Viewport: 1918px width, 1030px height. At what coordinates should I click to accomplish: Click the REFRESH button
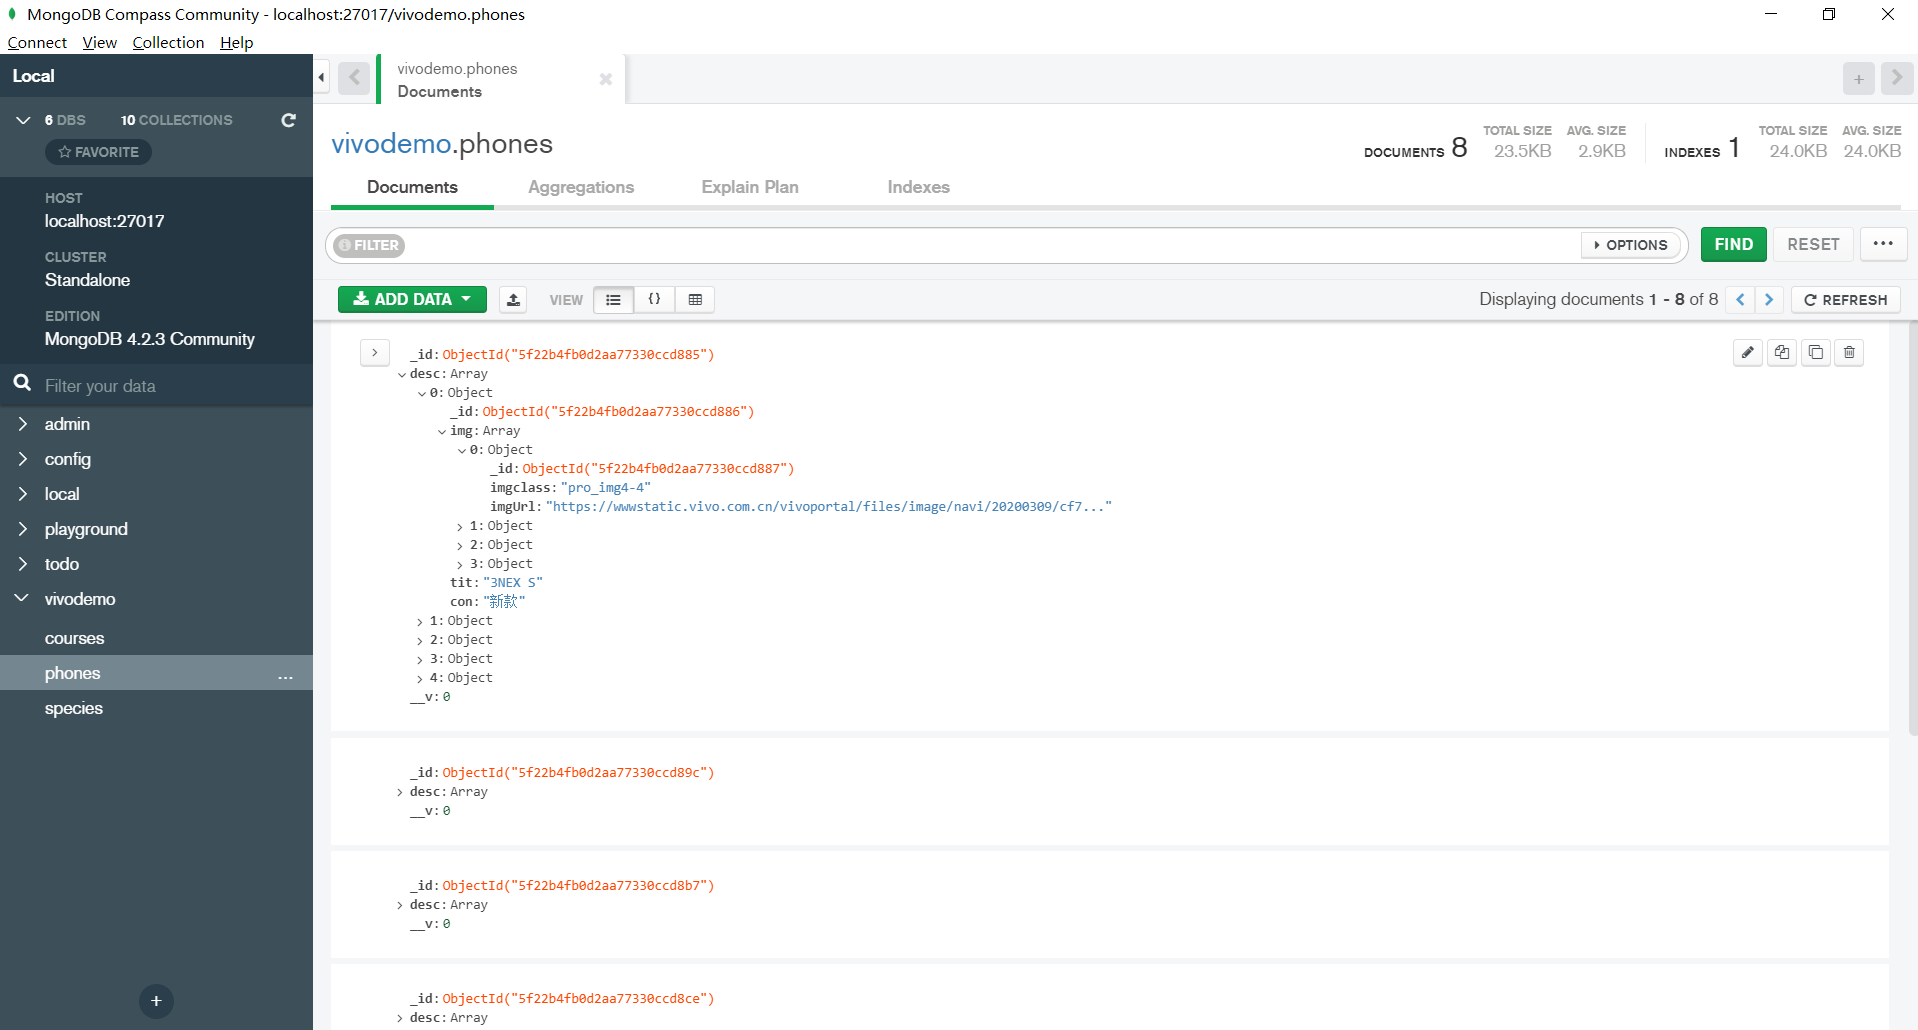[1845, 300]
